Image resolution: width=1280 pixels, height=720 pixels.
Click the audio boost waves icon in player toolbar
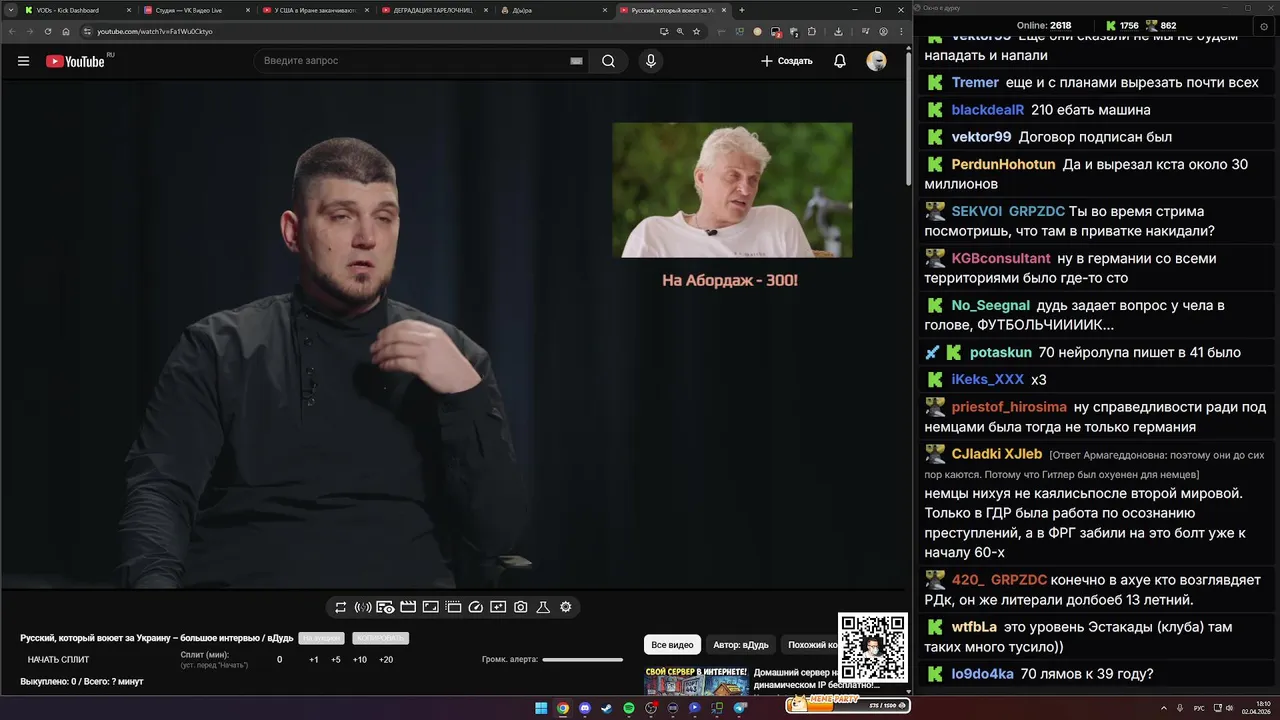click(363, 607)
